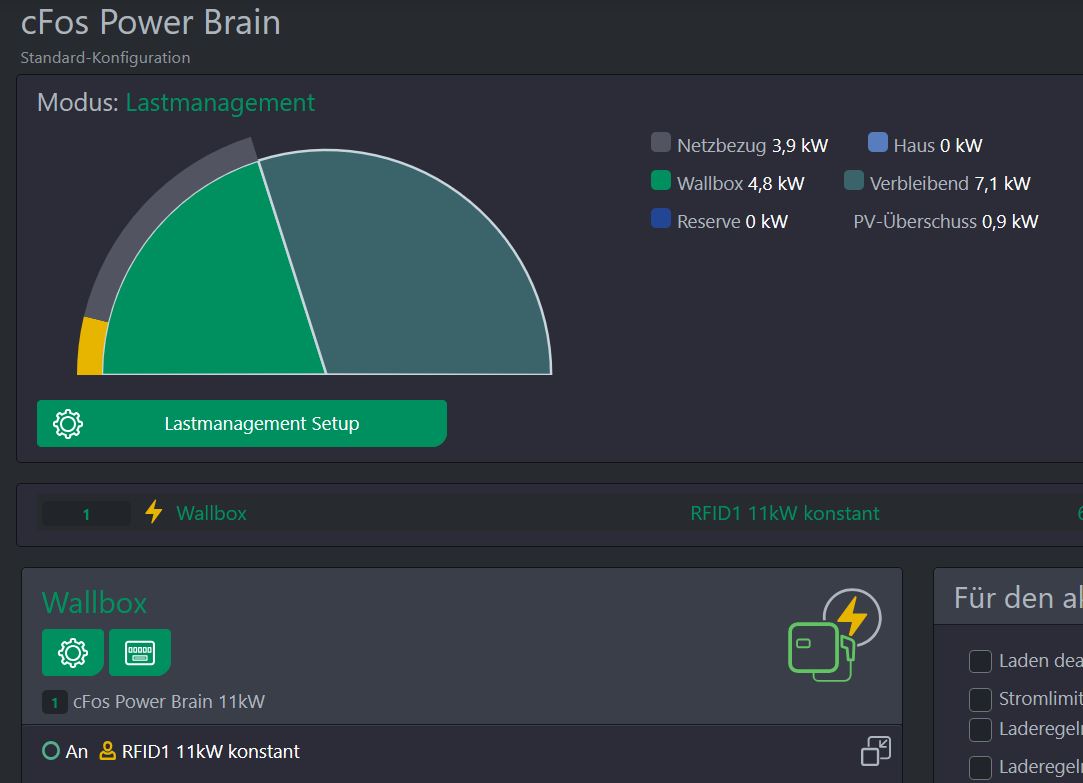
Task: Click the 'Wallbox' link in device row
Action: coord(211,513)
